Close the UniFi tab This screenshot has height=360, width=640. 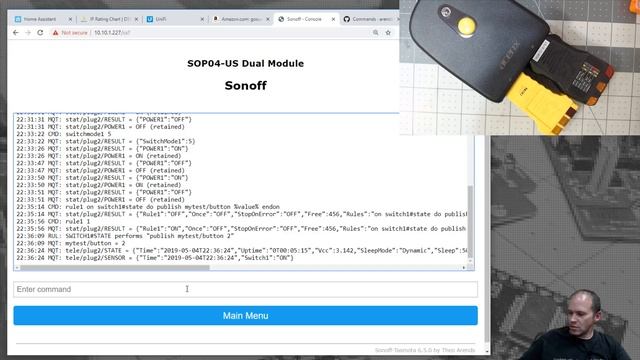click(202, 19)
